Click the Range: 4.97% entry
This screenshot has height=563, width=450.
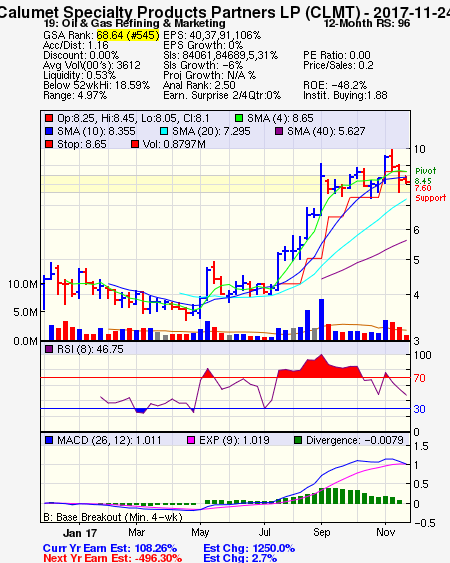point(75,96)
